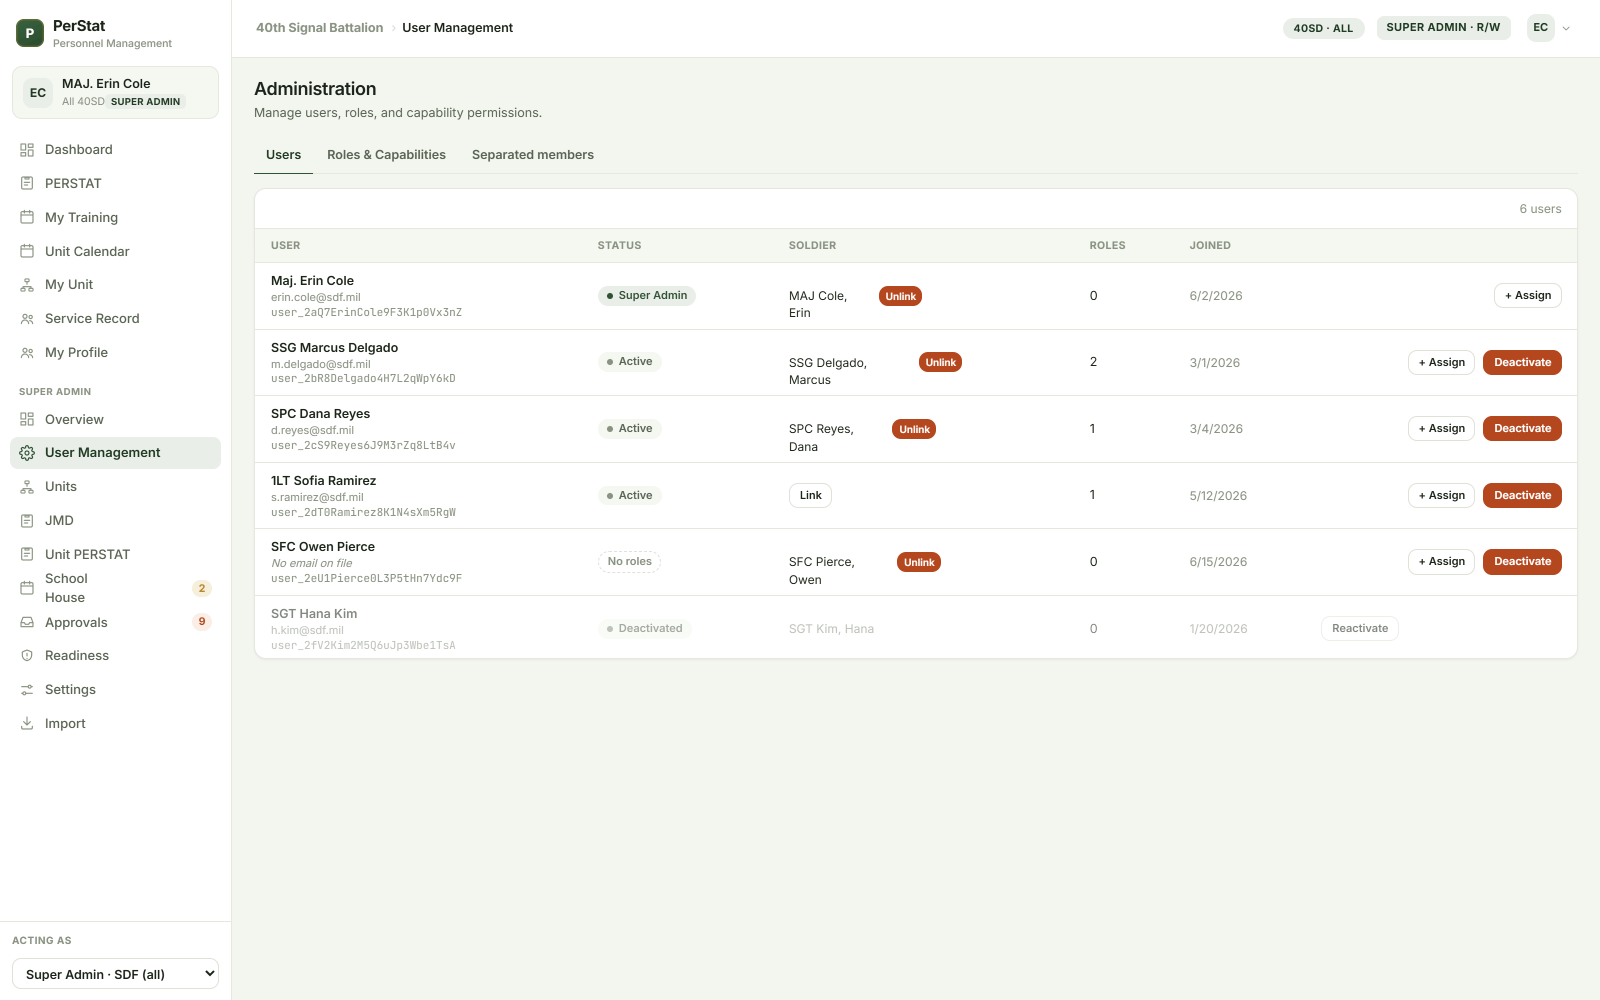Screen dimensions: 1600x1000
Task: Assign a role to Maj. Erin Cole
Action: [x=1528, y=296]
